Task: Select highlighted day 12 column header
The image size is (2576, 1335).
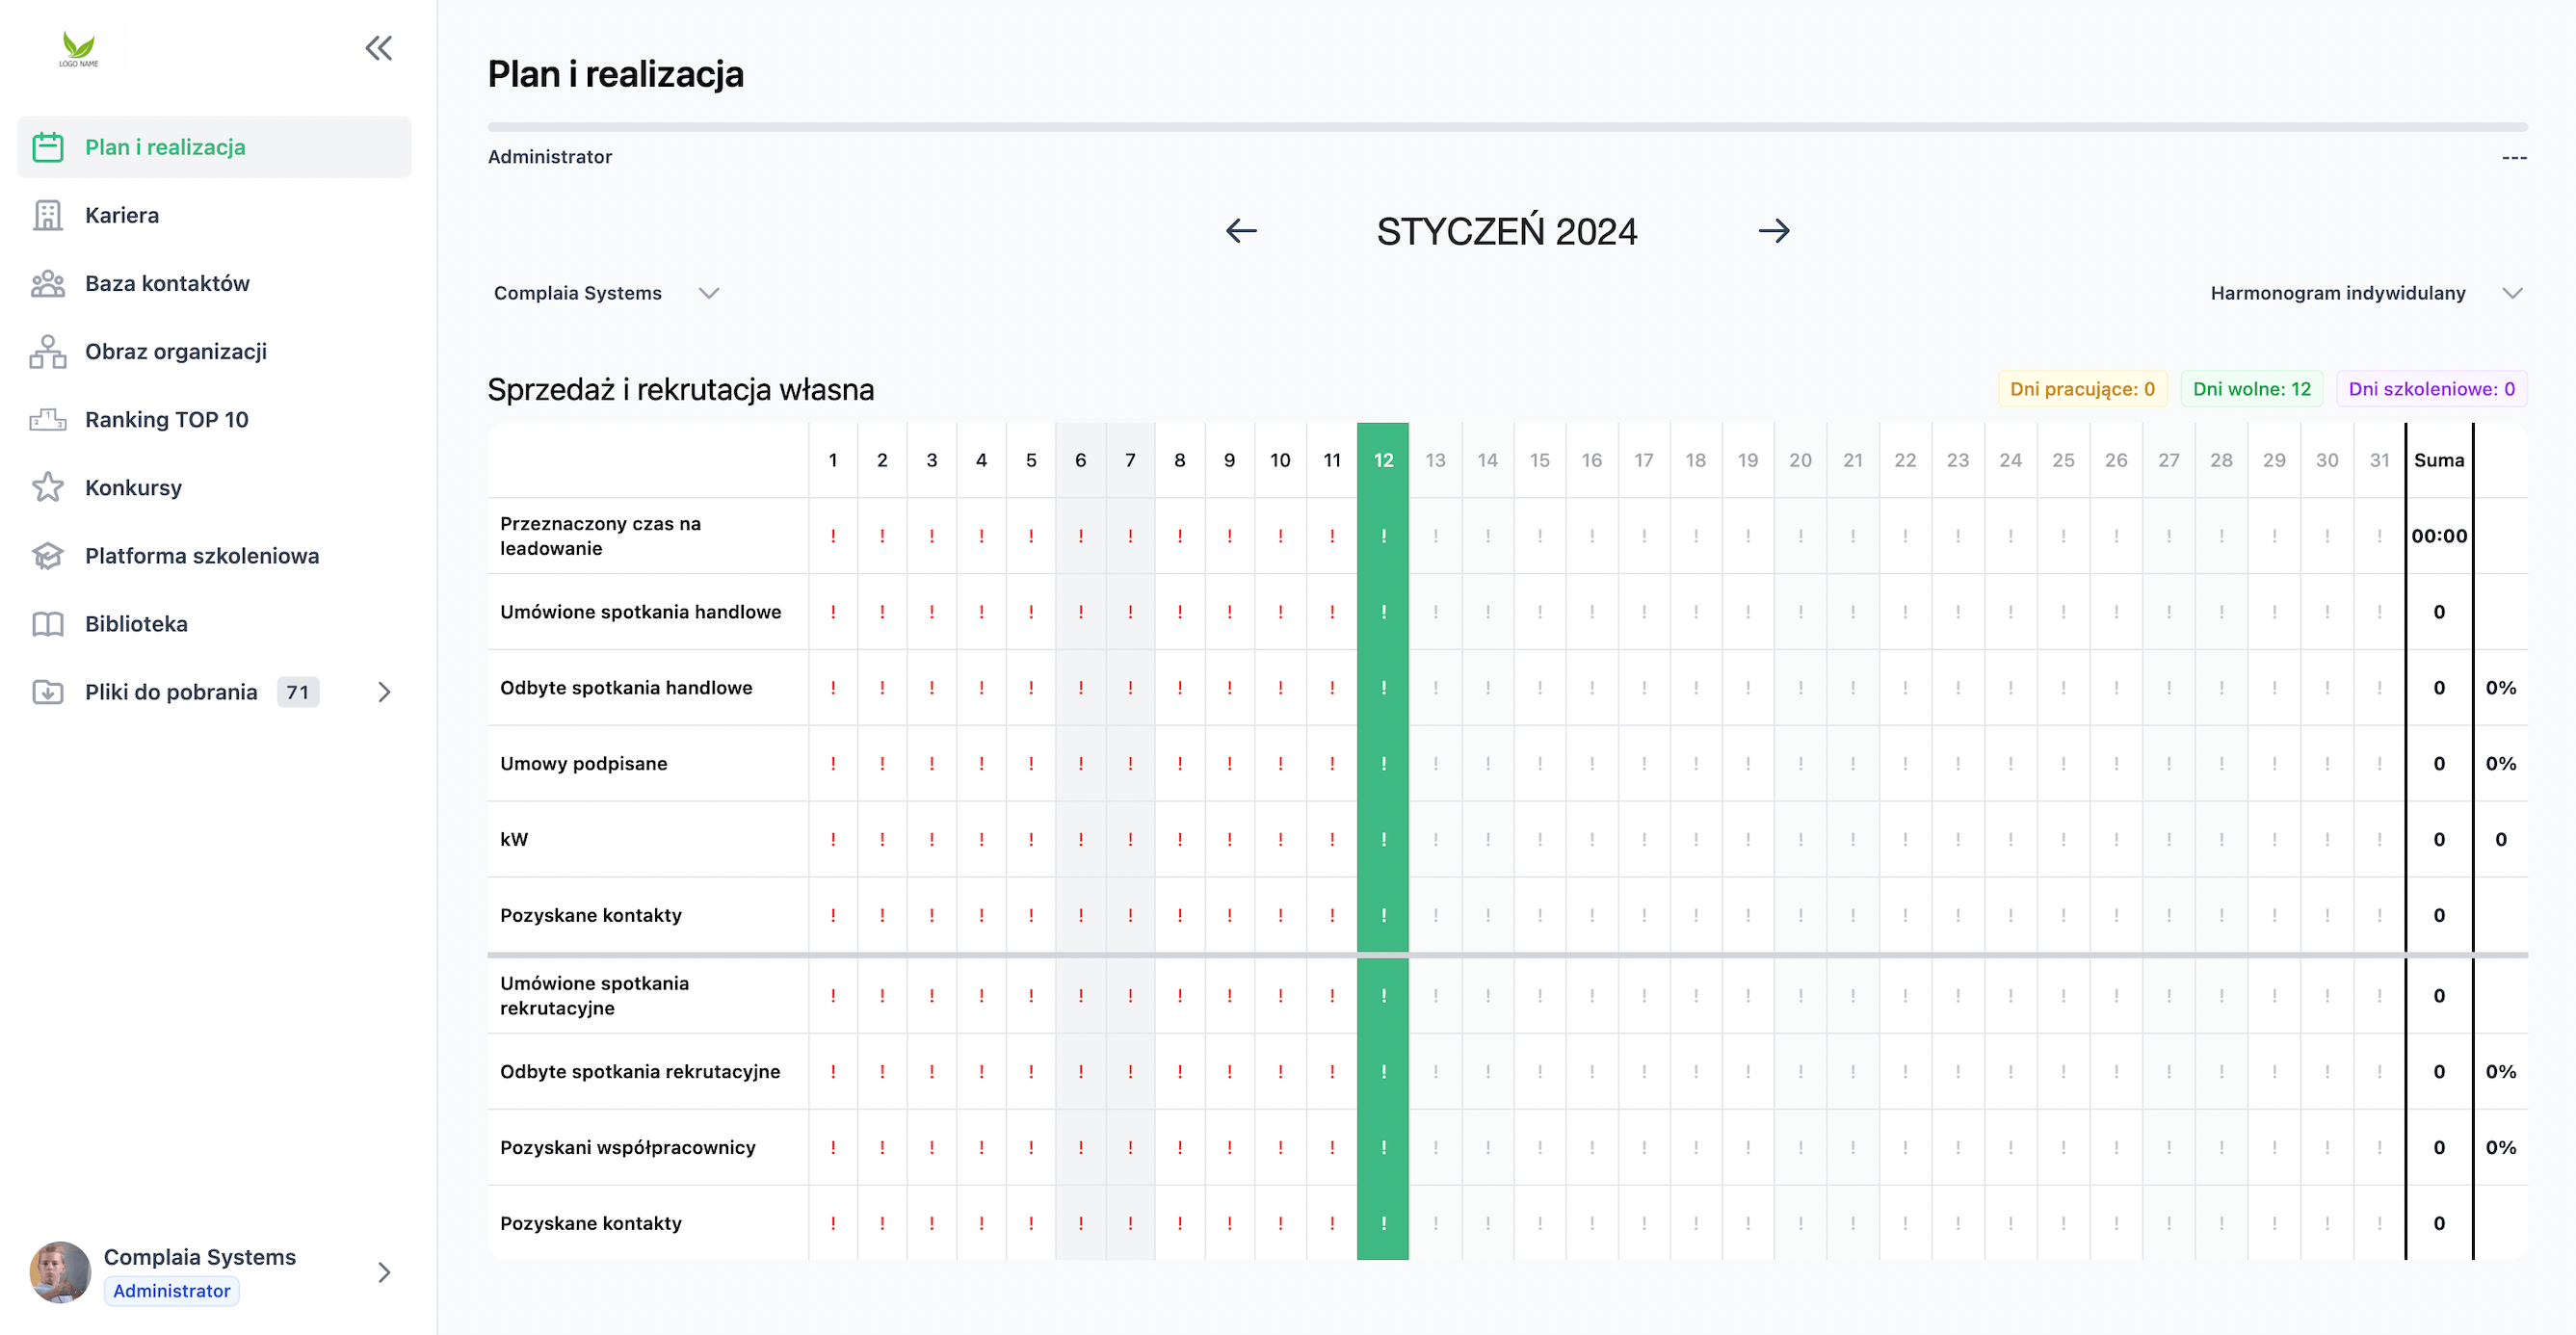Action: click(x=1383, y=460)
